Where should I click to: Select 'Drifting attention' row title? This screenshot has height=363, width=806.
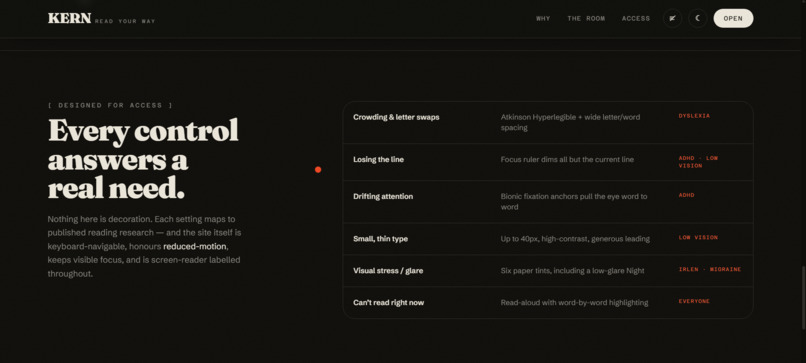(x=383, y=196)
